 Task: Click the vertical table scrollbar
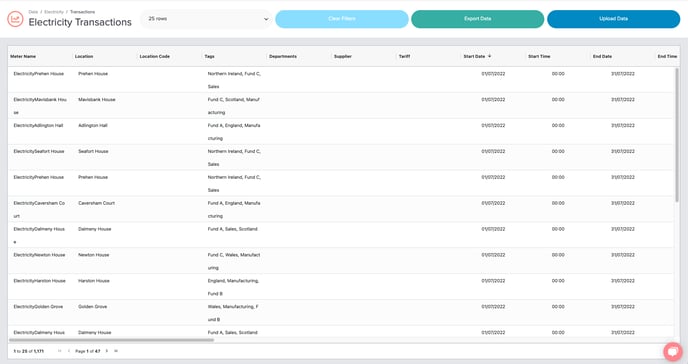677,134
